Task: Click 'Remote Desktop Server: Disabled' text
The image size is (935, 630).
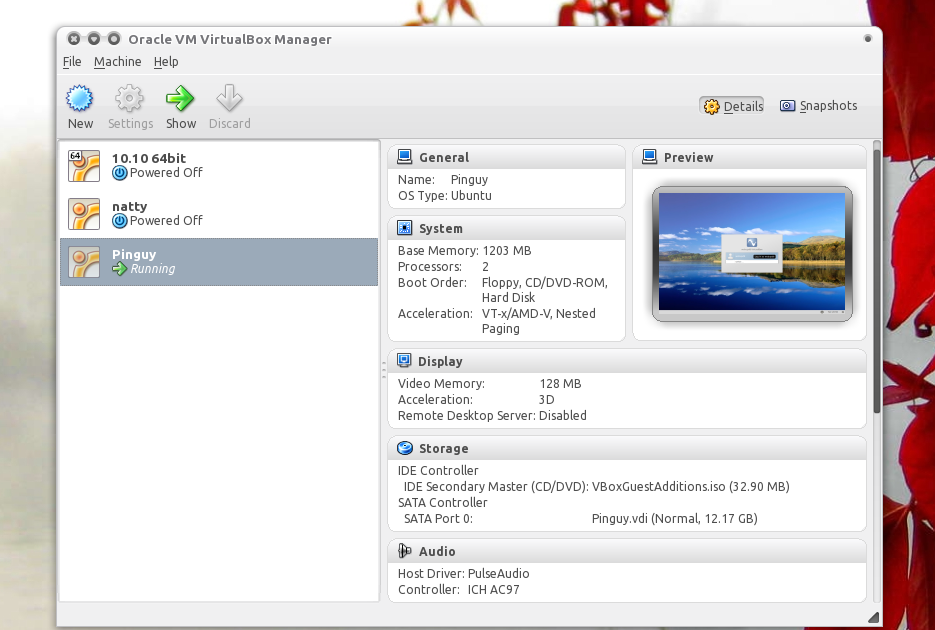Action: [492, 415]
